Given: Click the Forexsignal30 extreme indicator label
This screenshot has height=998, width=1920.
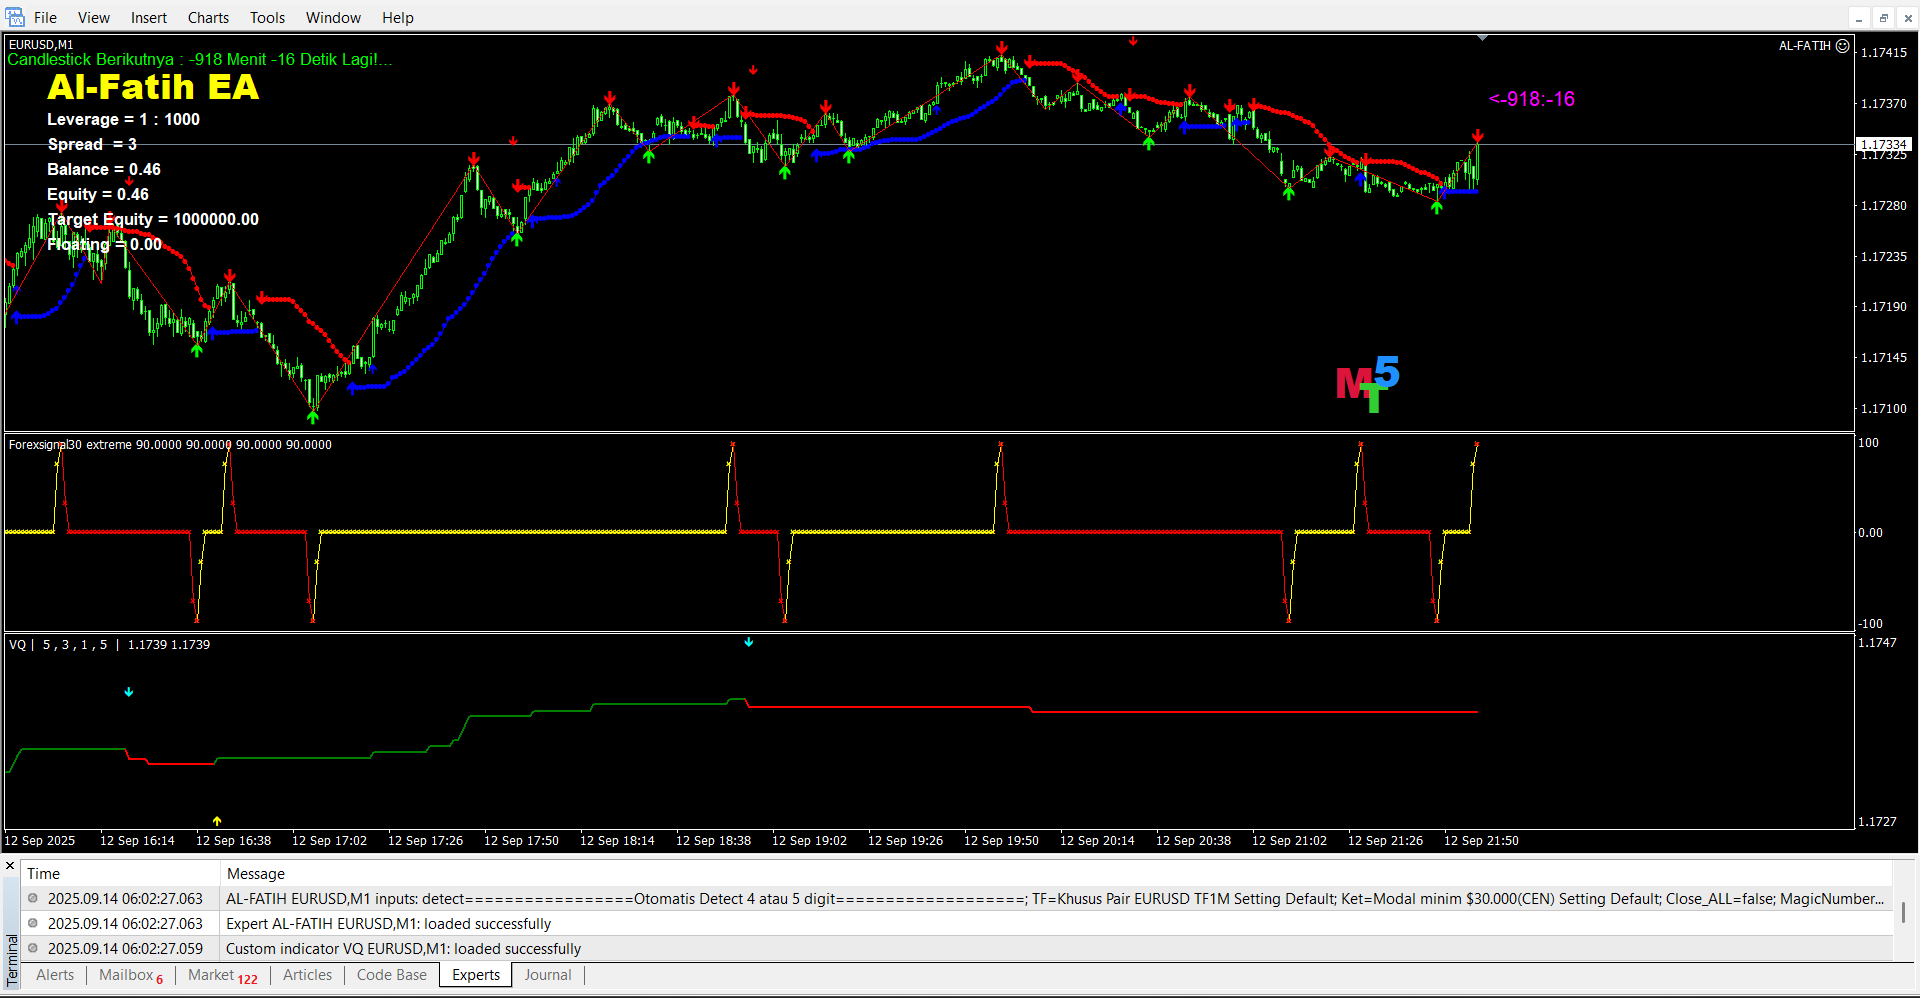Looking at the screenshot, I should click(170, 445).
